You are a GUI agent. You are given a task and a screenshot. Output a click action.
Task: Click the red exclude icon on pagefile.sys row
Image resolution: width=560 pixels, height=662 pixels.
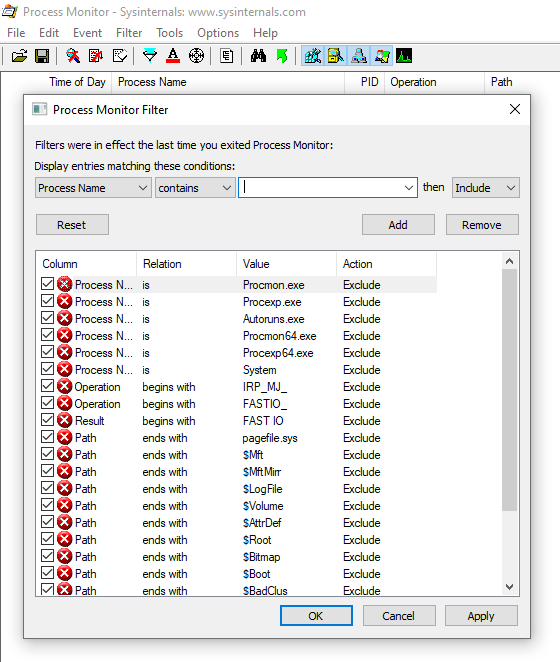point(65,437)
